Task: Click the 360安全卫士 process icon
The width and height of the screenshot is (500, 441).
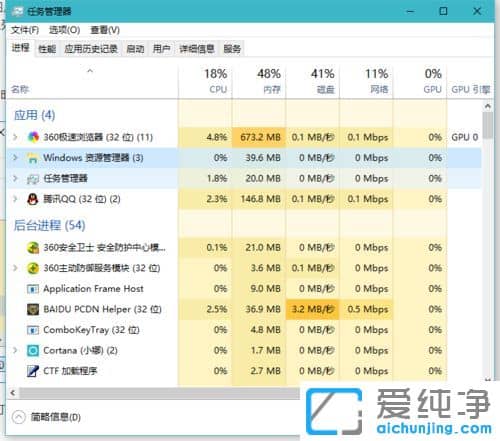Action: tap(33, 248)
